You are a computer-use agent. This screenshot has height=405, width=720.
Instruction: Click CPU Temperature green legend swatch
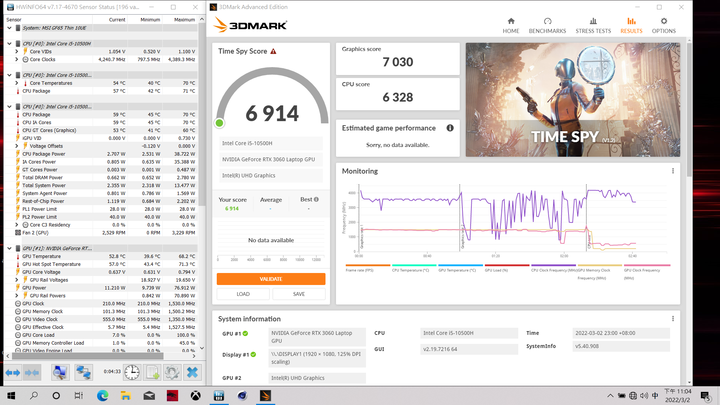tap(414, 265)
